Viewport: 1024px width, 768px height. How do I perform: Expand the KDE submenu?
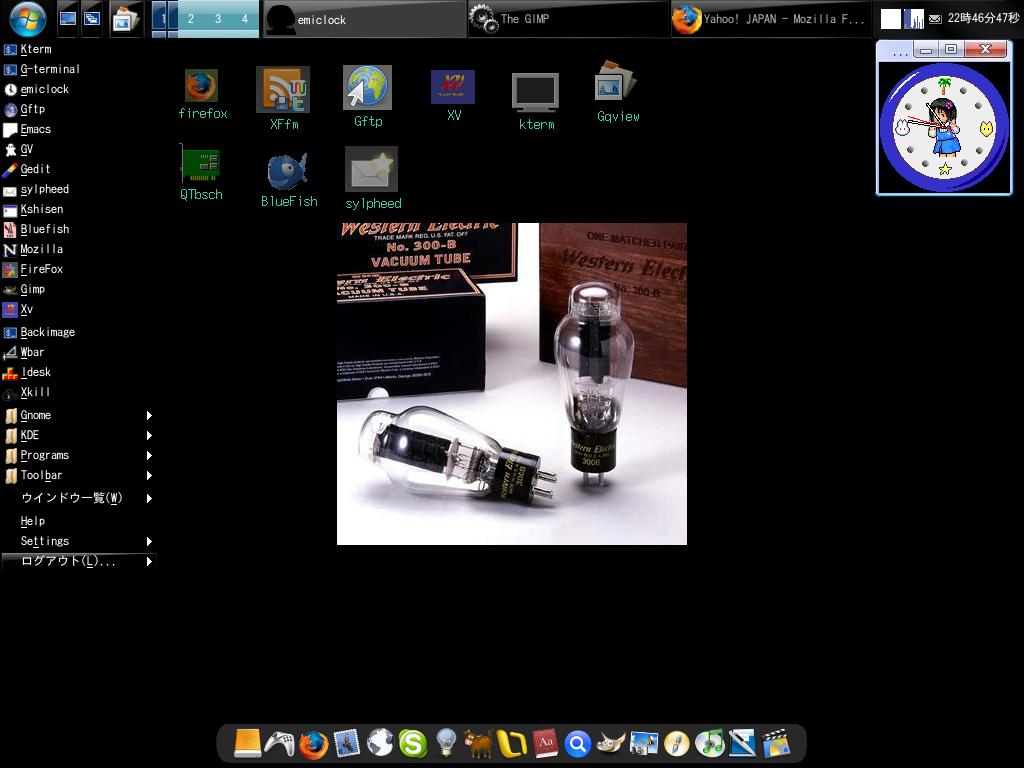click(x=29, y=435)
